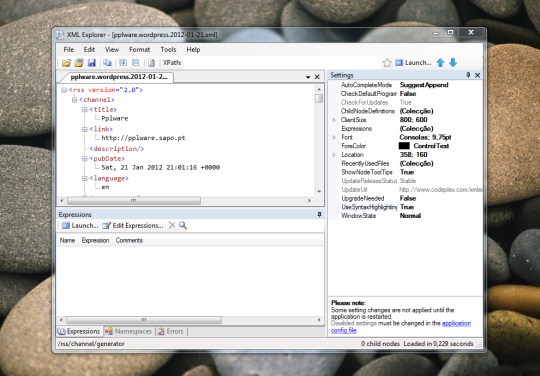540x376 pixels.
Task: Click the magnifier icon in Expressions toolbar
Action: click(x=183, y=226)
